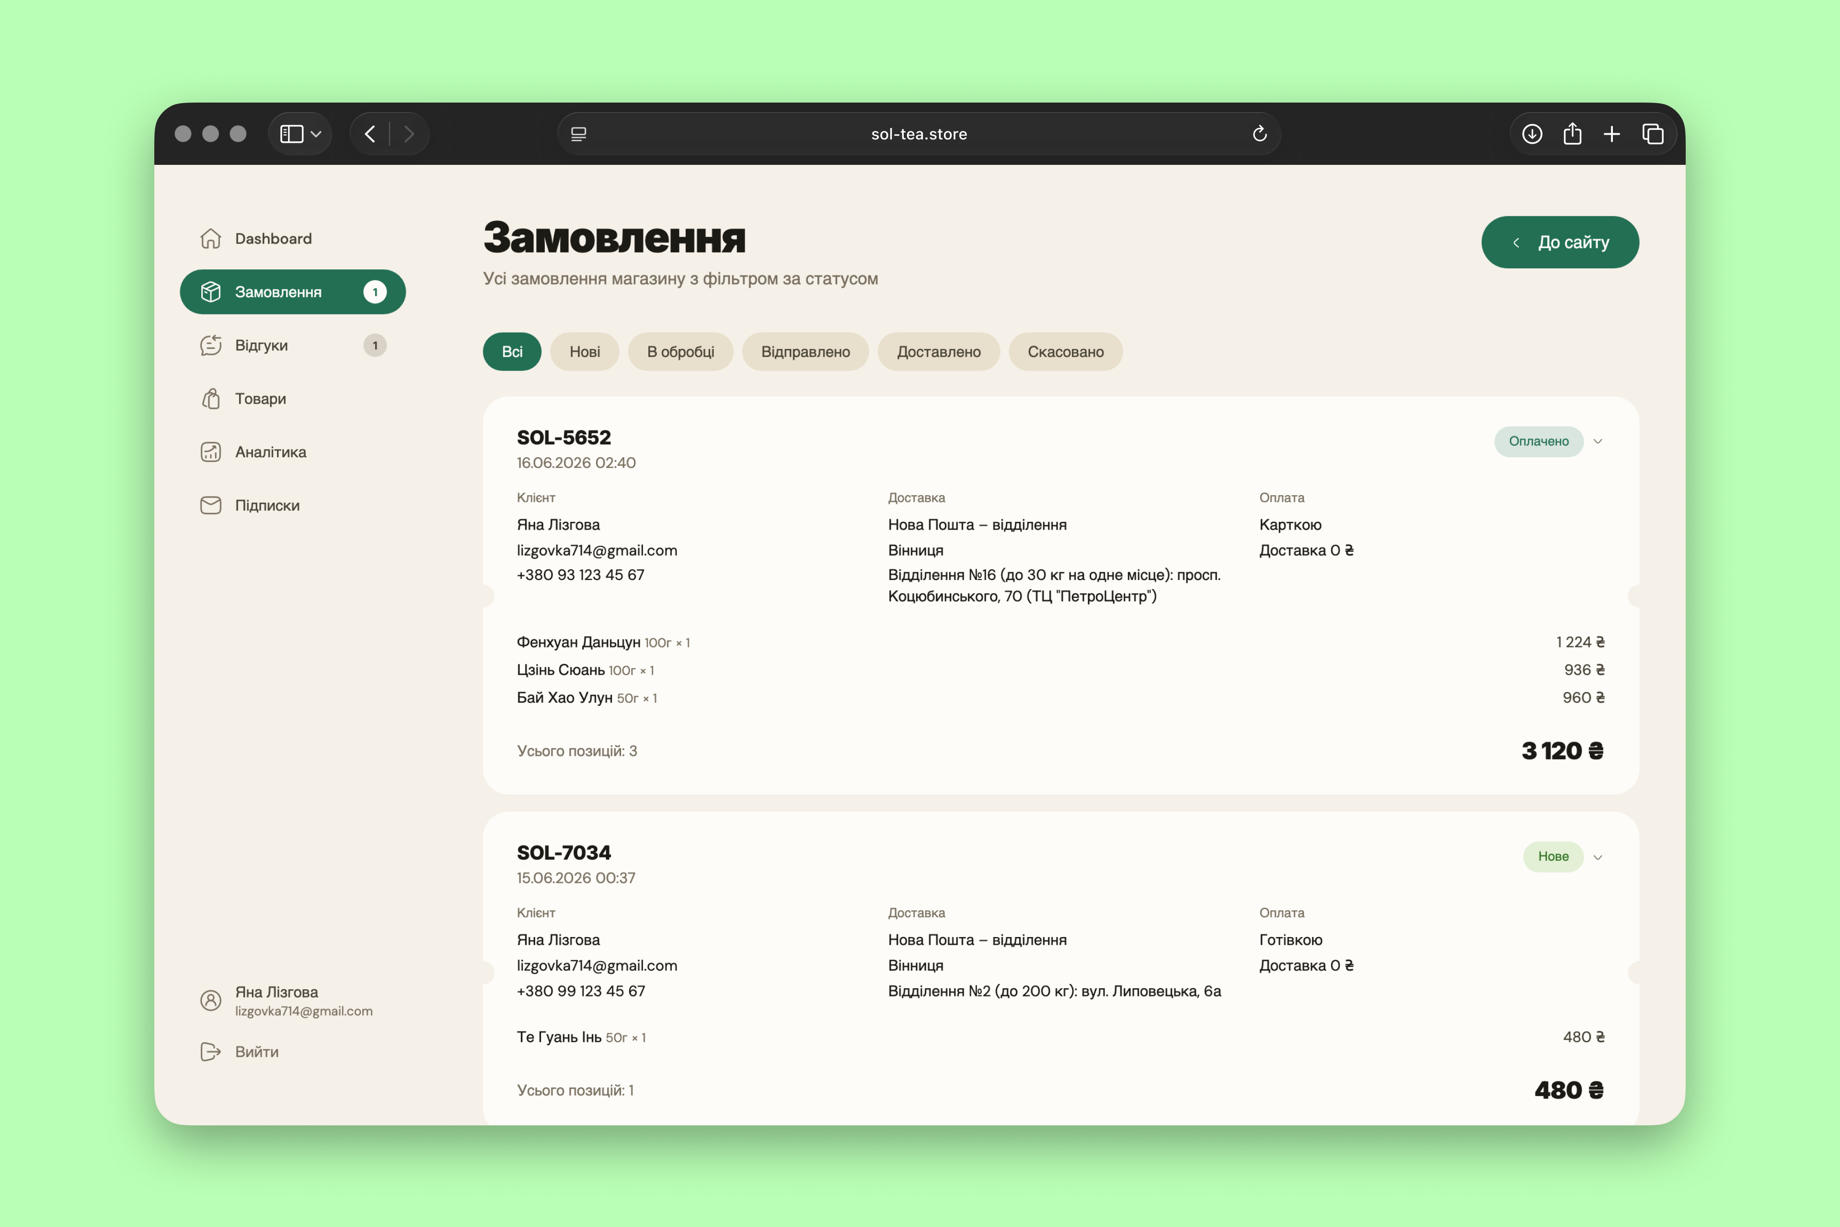Click phone number +380 99 123 45 67
1840x1227 pixels.
tap(580, 991)
